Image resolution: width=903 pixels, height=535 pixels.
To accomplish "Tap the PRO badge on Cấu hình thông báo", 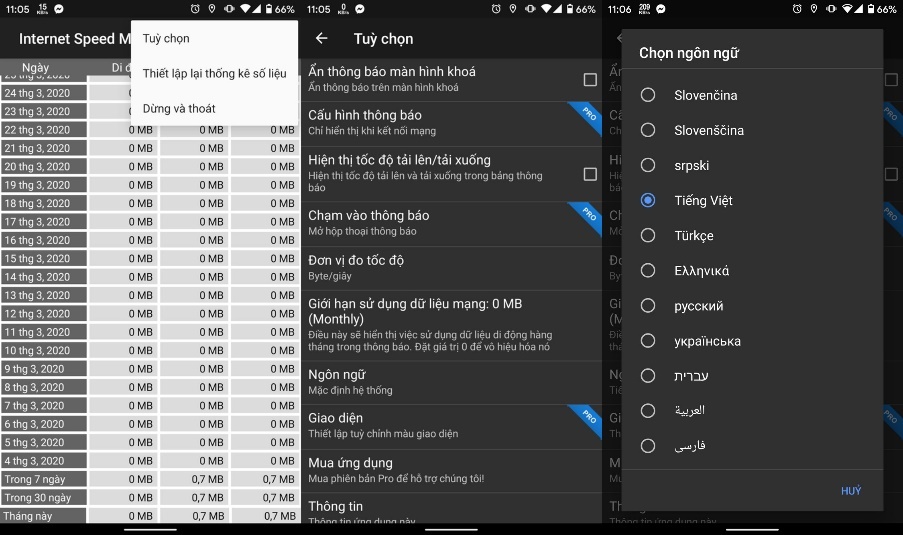I will (588, 114).
